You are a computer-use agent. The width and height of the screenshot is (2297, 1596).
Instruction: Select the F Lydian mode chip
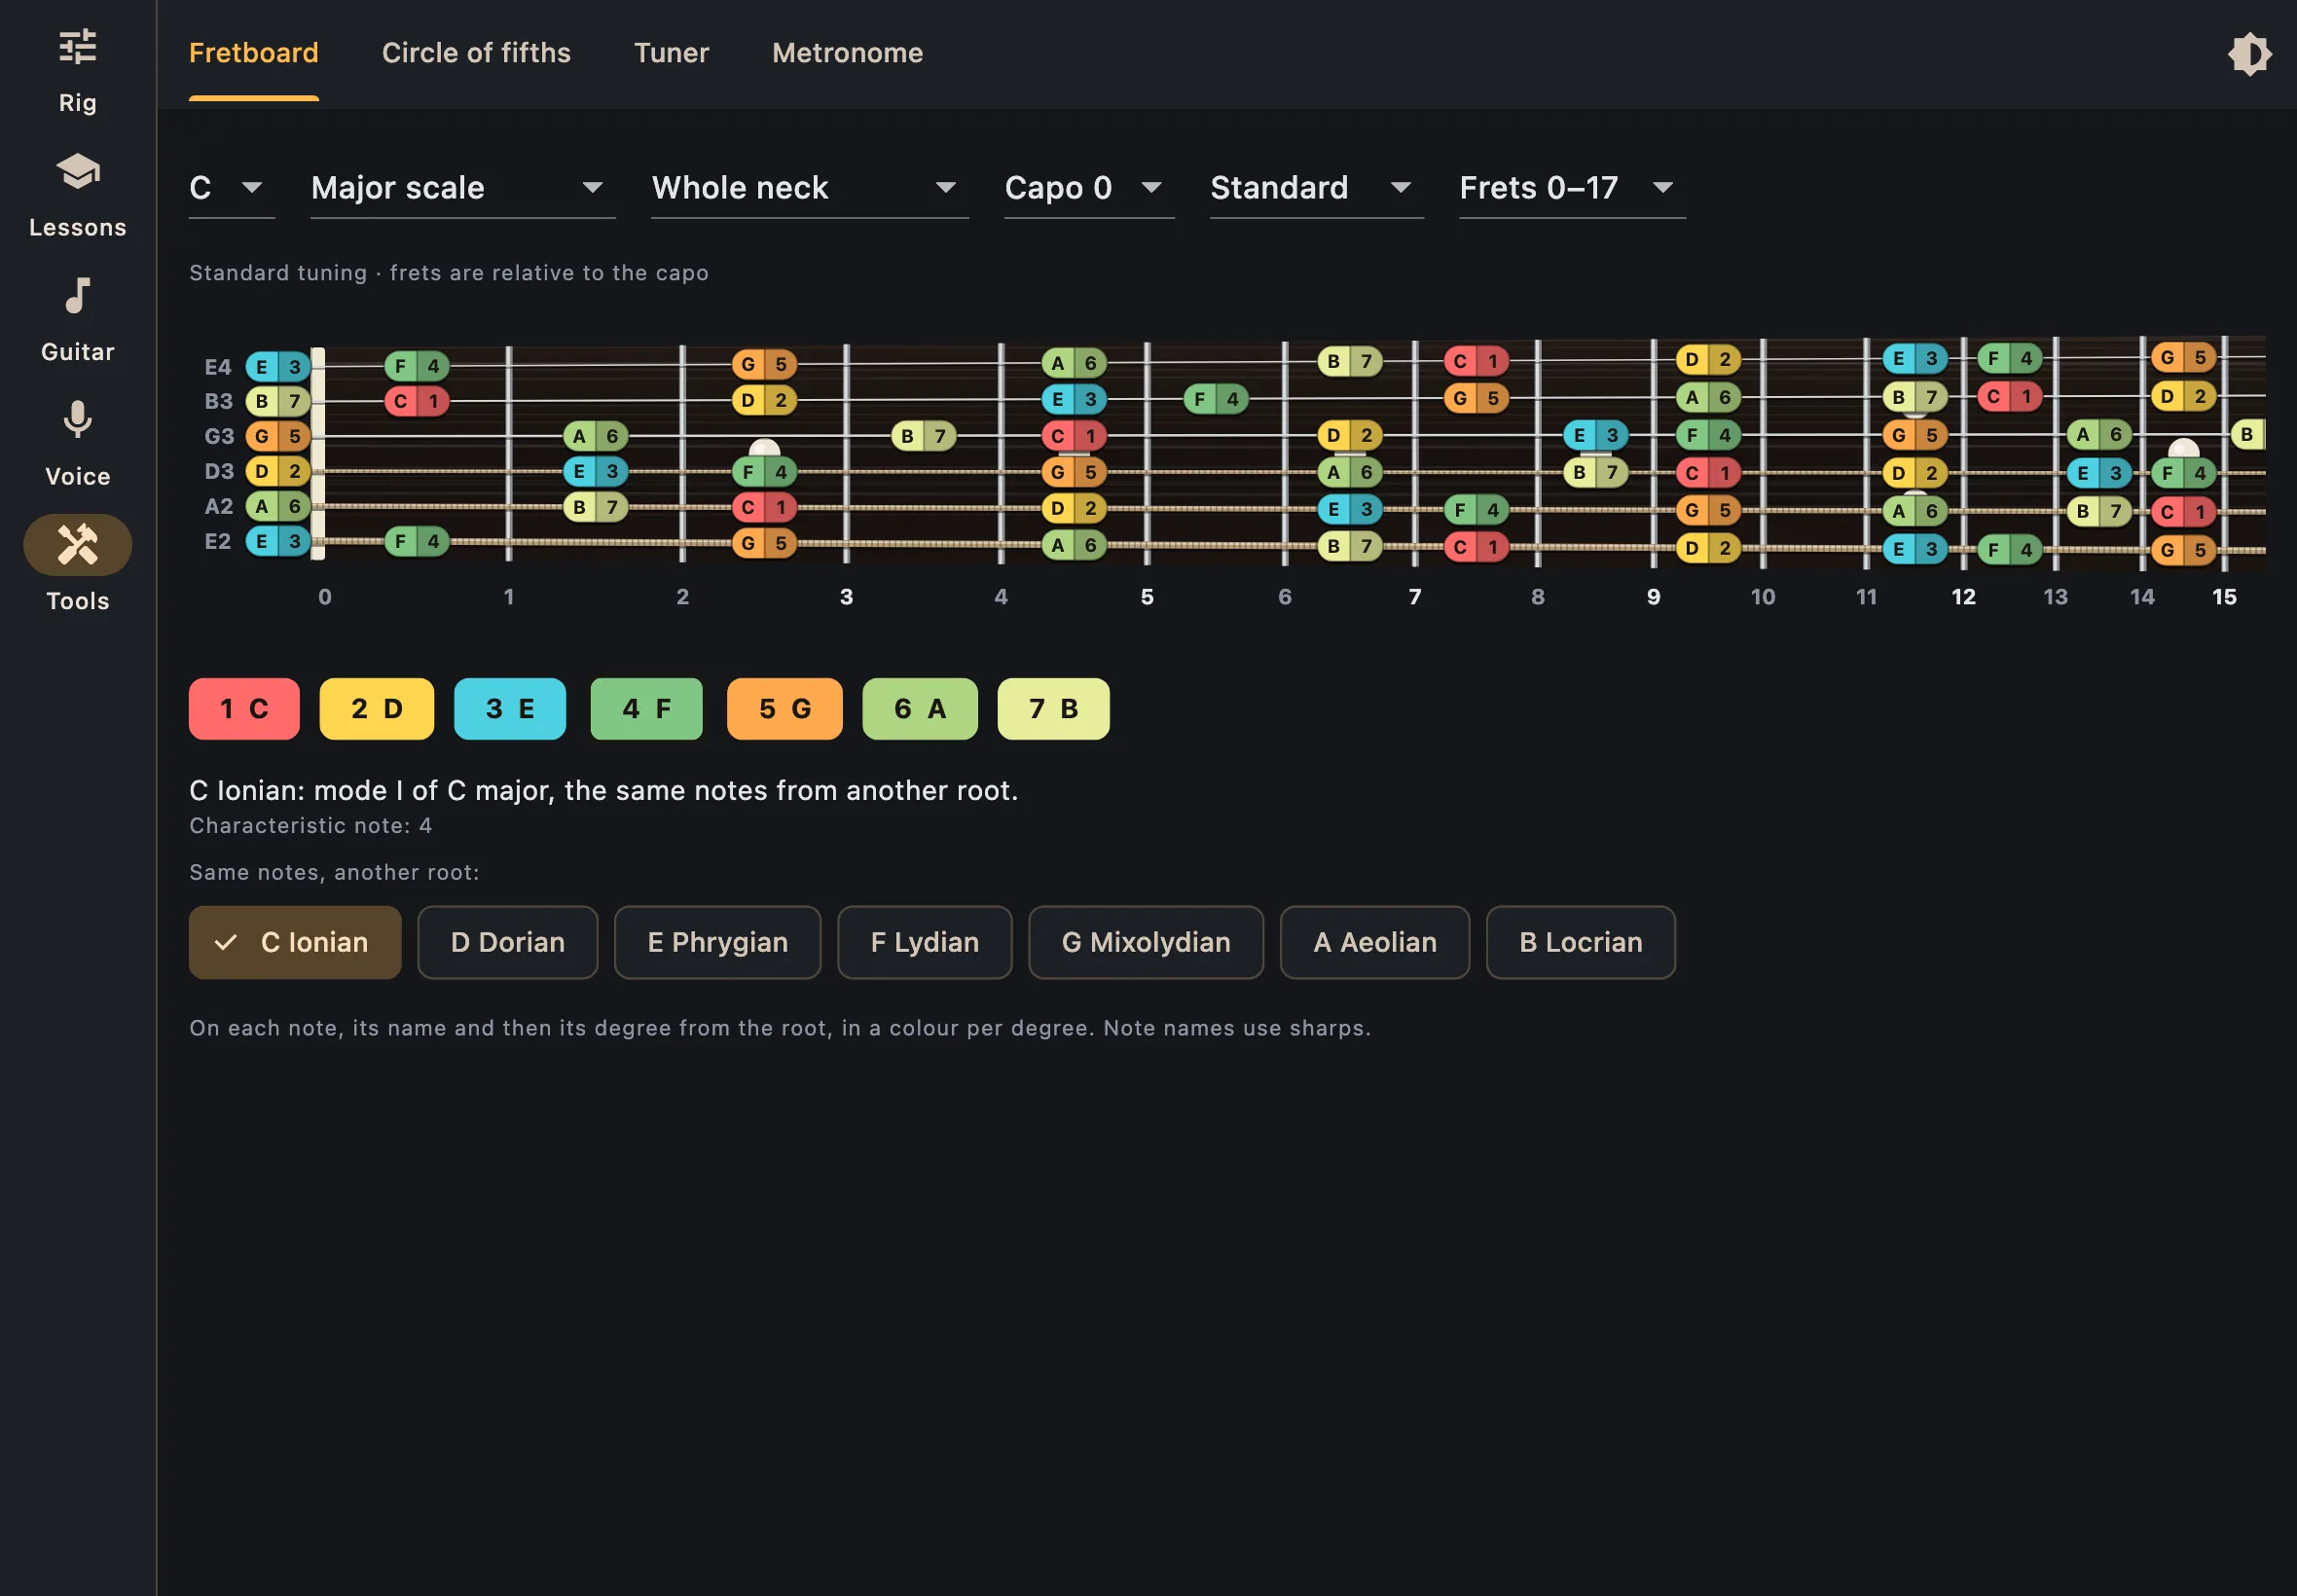click(925, 942)
